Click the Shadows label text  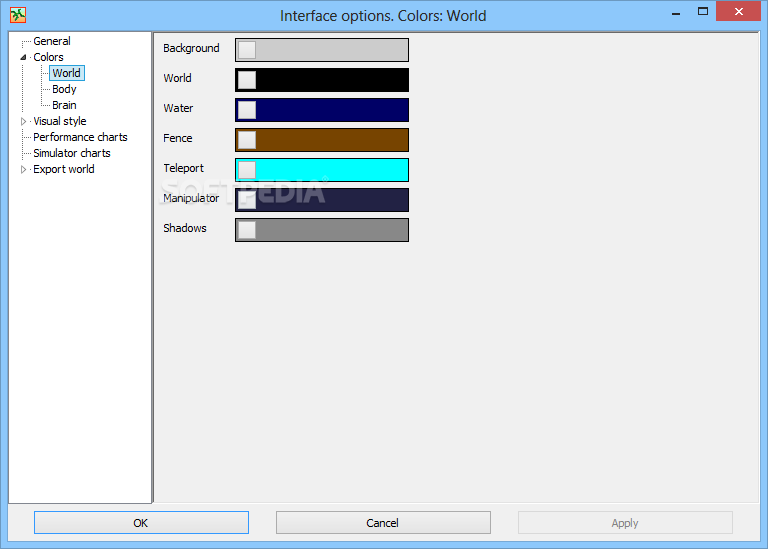(185, 228)
